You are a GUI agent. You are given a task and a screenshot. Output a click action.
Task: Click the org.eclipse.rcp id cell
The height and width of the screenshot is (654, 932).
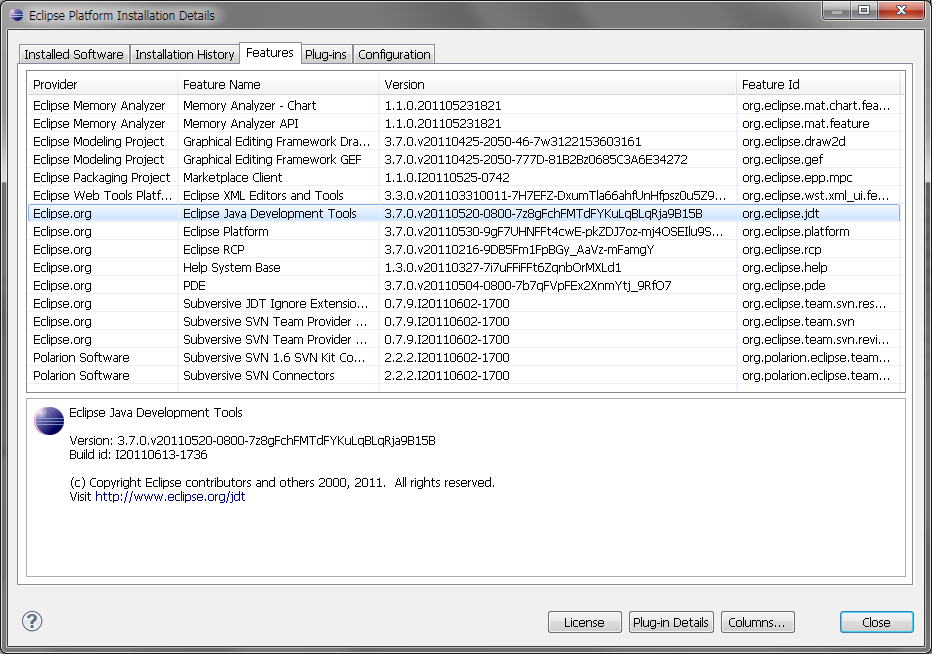click(x=782, y=249)
